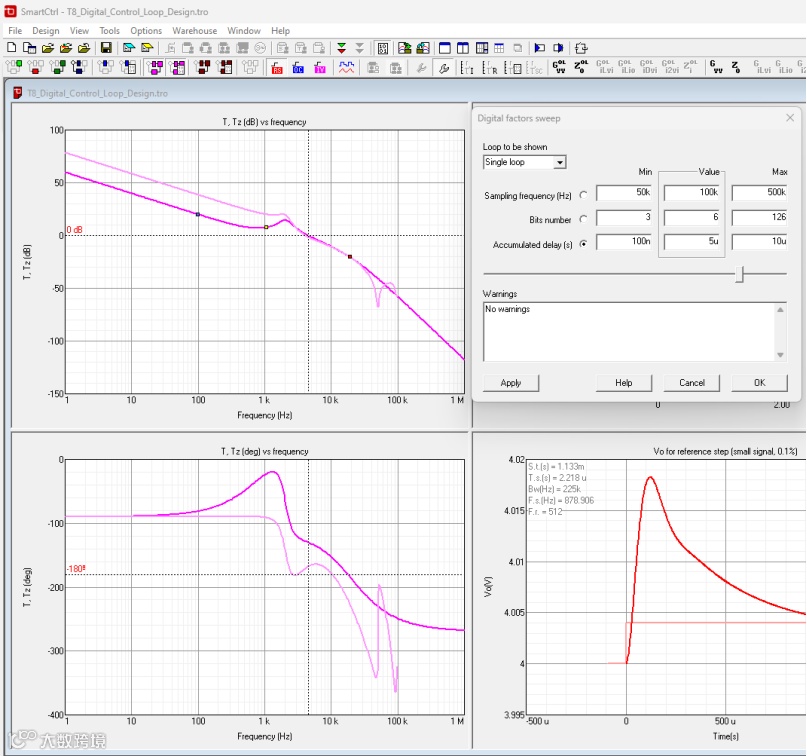
Task: Select the Bits number sweep radio button
Action: tap(584, 218)
